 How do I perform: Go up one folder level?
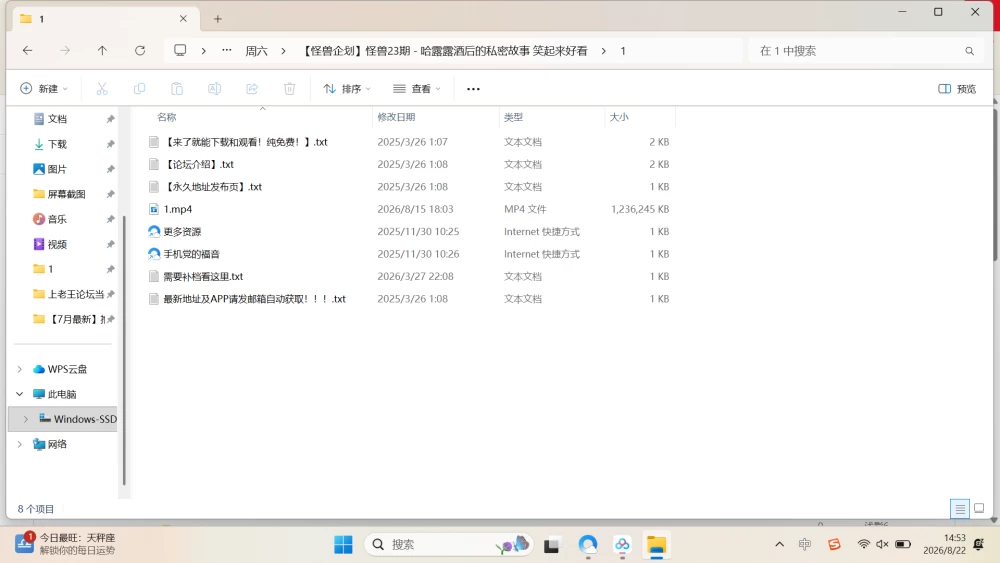coord(102,51)
